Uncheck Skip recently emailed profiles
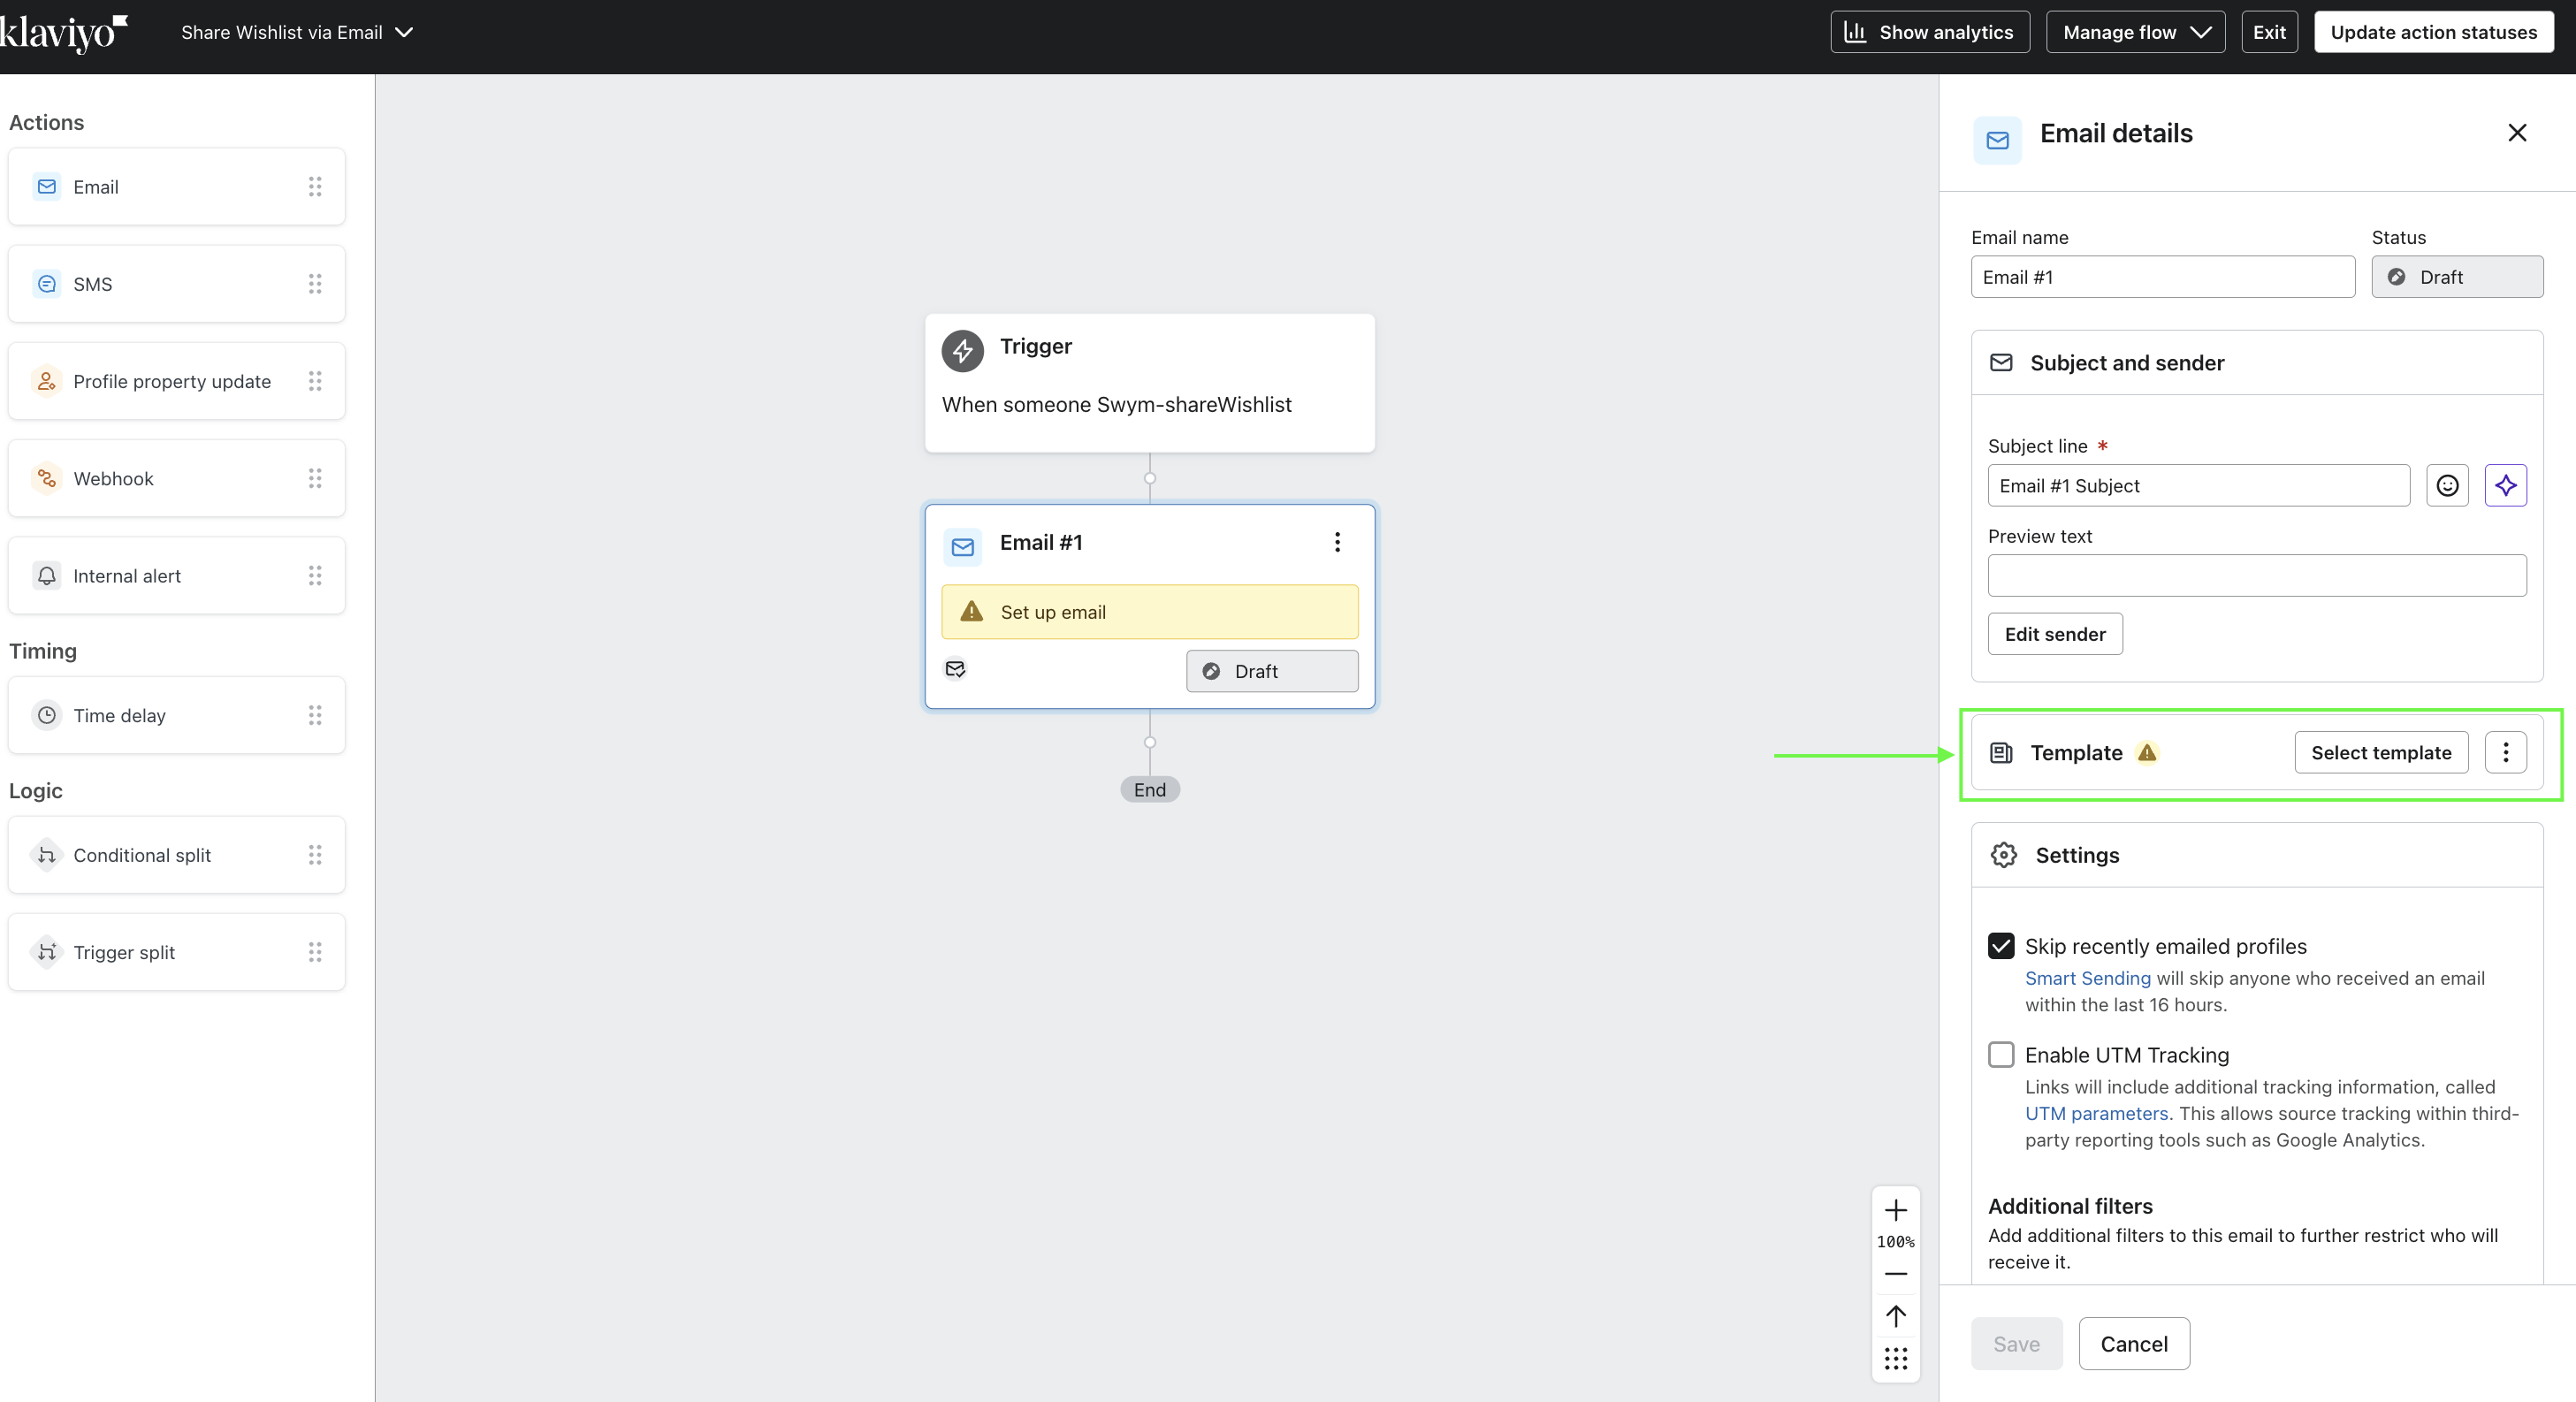The height and width of the screenshot is (1402, 2576). pos(2000,946)
